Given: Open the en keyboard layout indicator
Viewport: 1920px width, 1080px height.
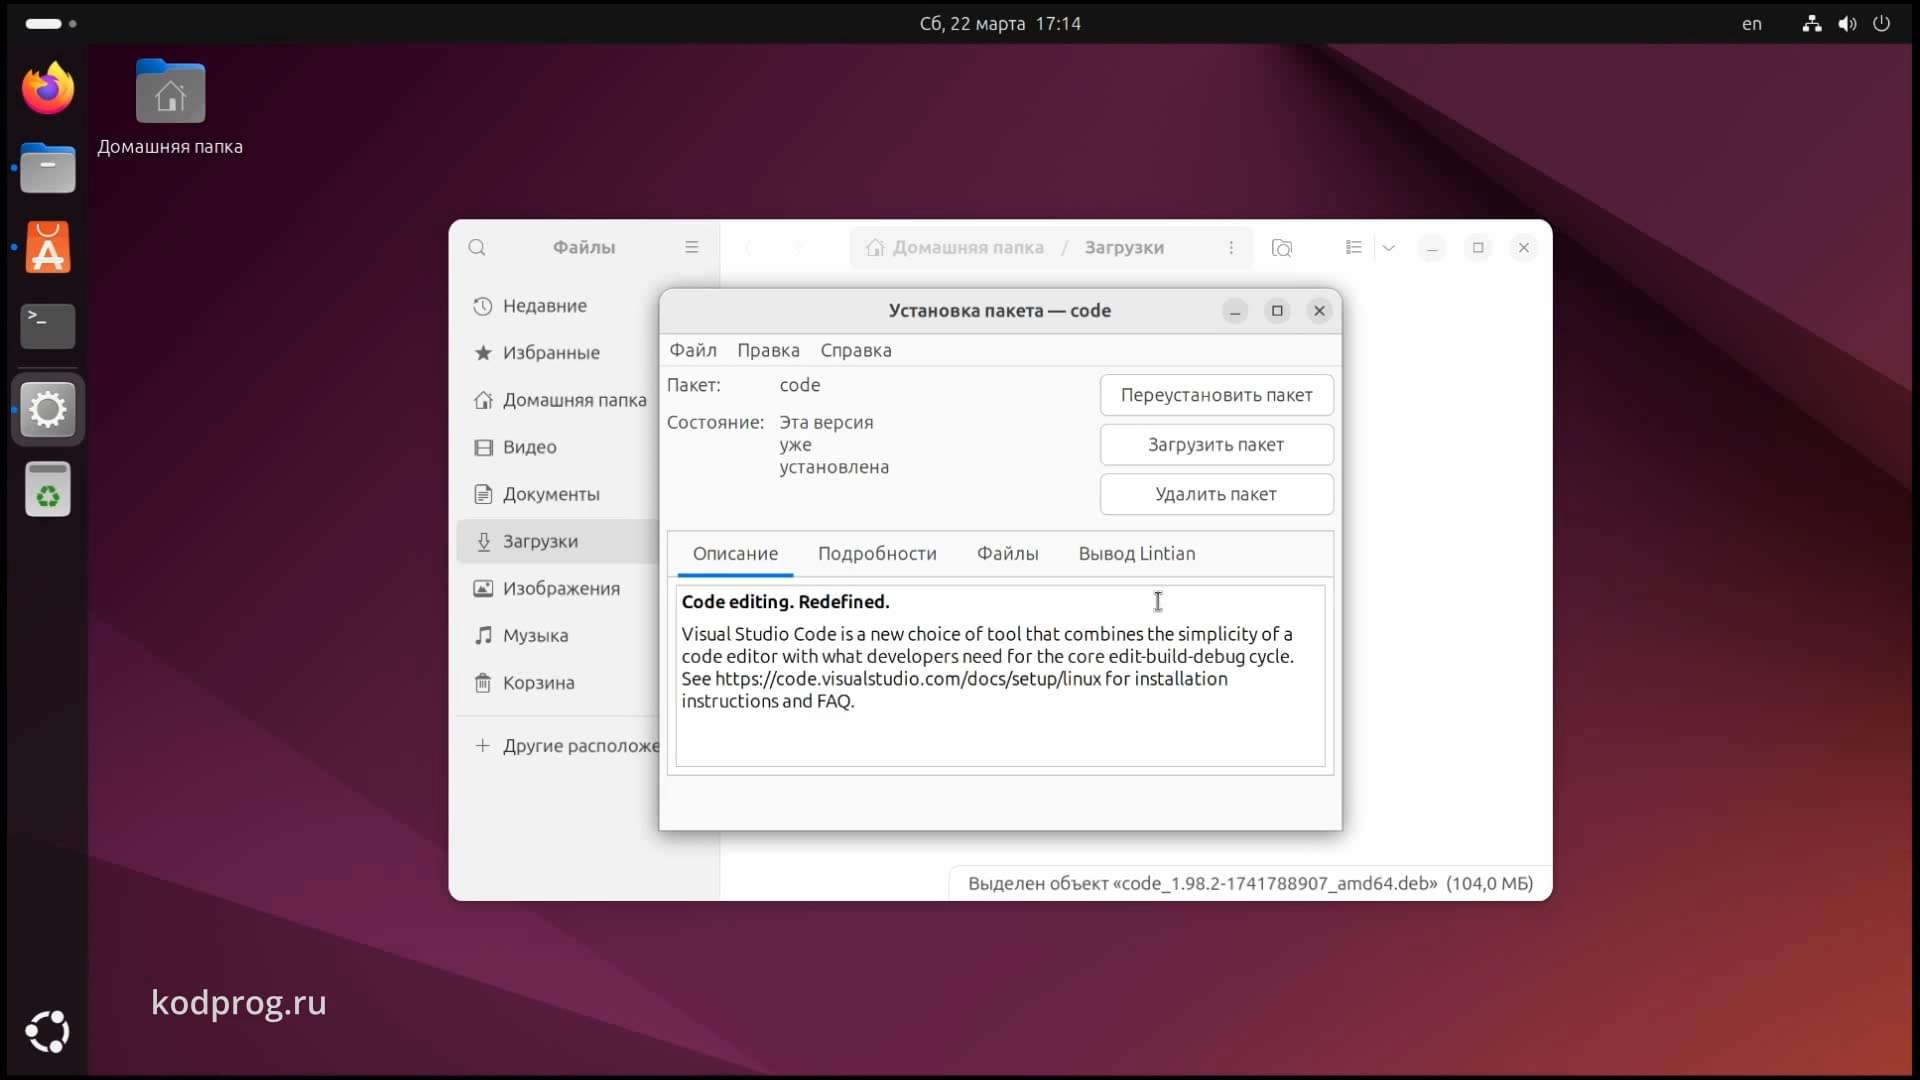Looking at the screenshot, I should [x=1752, y=23].
